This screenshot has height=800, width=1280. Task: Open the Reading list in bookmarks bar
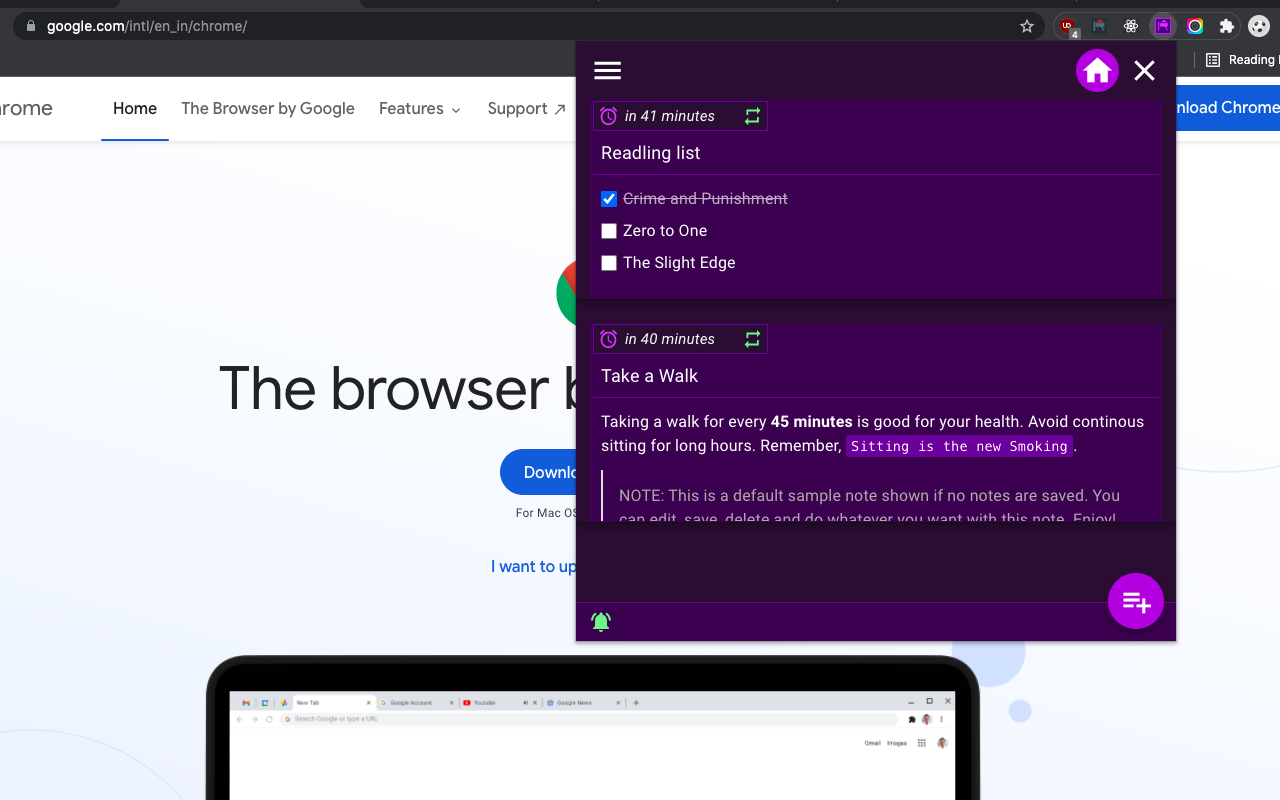pyautogui.click(x=1241, y=60)
